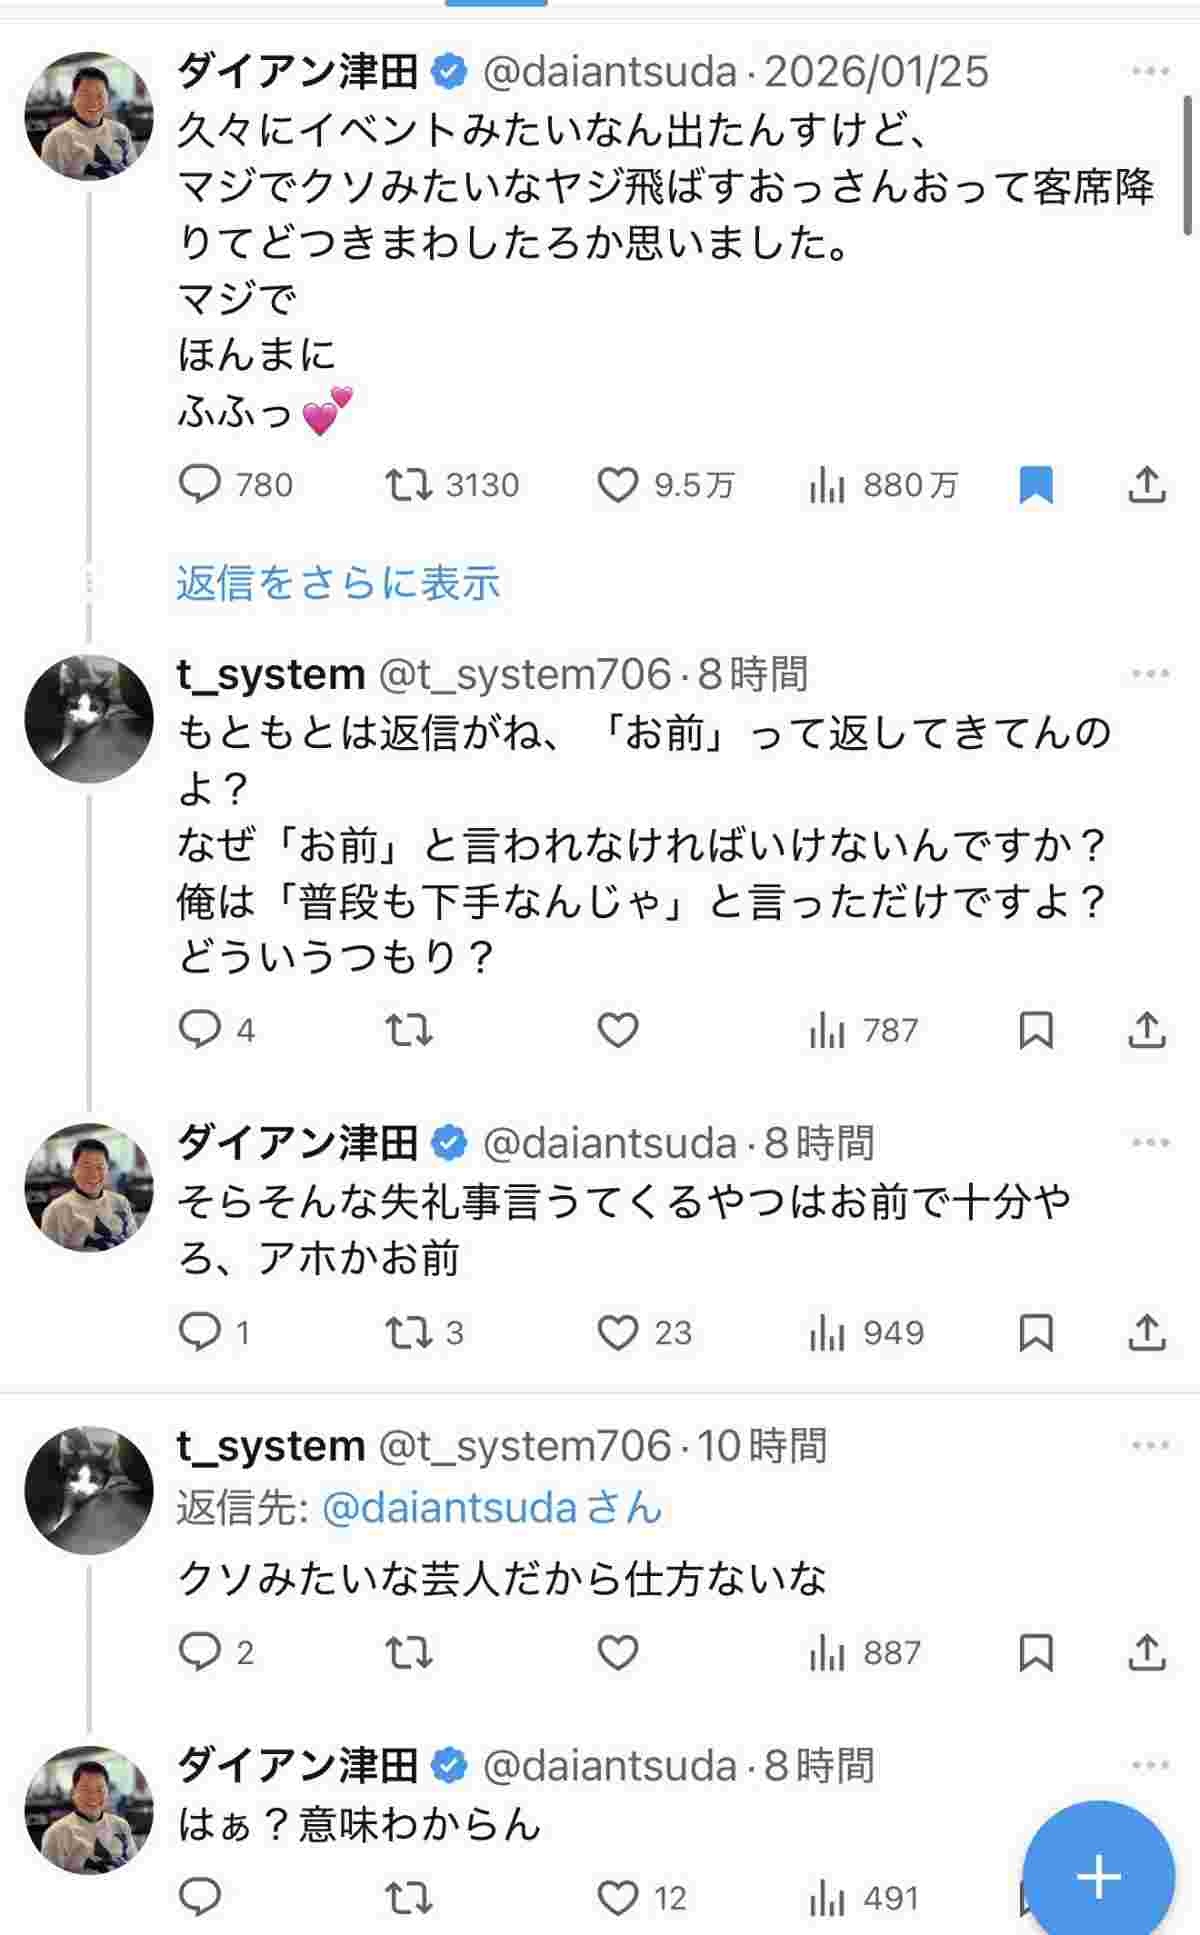Bookmark the t_system tweet with 787 views

(x=1036, y=1030)
